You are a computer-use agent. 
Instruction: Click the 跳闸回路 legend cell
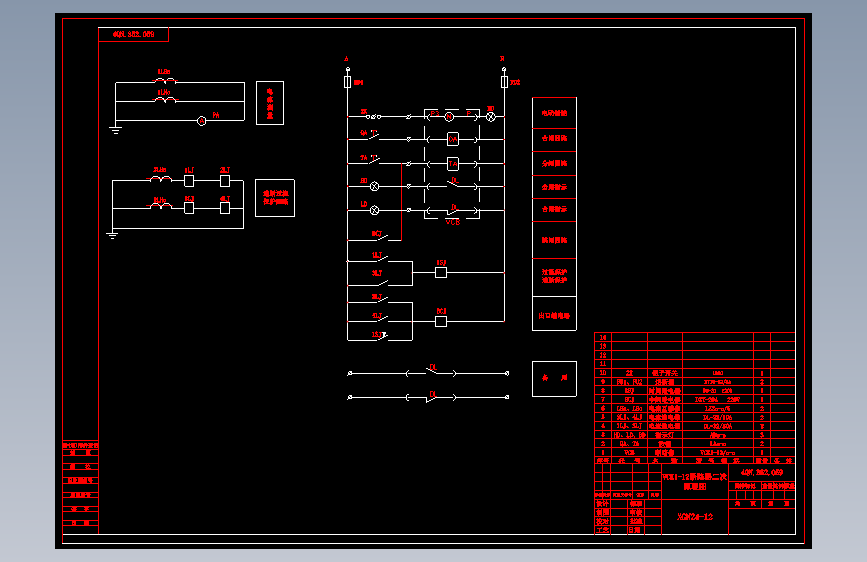(554, 240)
